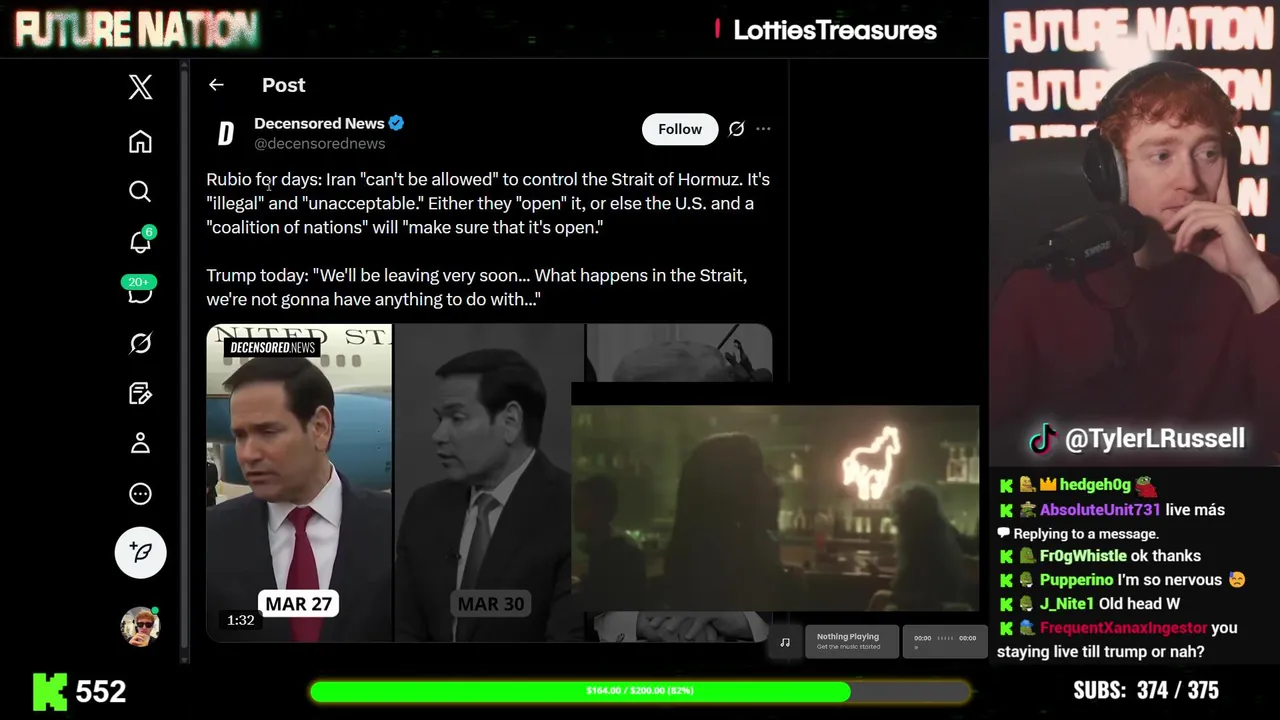Click the Kick logo by 552 viewers
Image resolution: width=1280 pixels, height=720 pixels.
click(x=50, y=691)
